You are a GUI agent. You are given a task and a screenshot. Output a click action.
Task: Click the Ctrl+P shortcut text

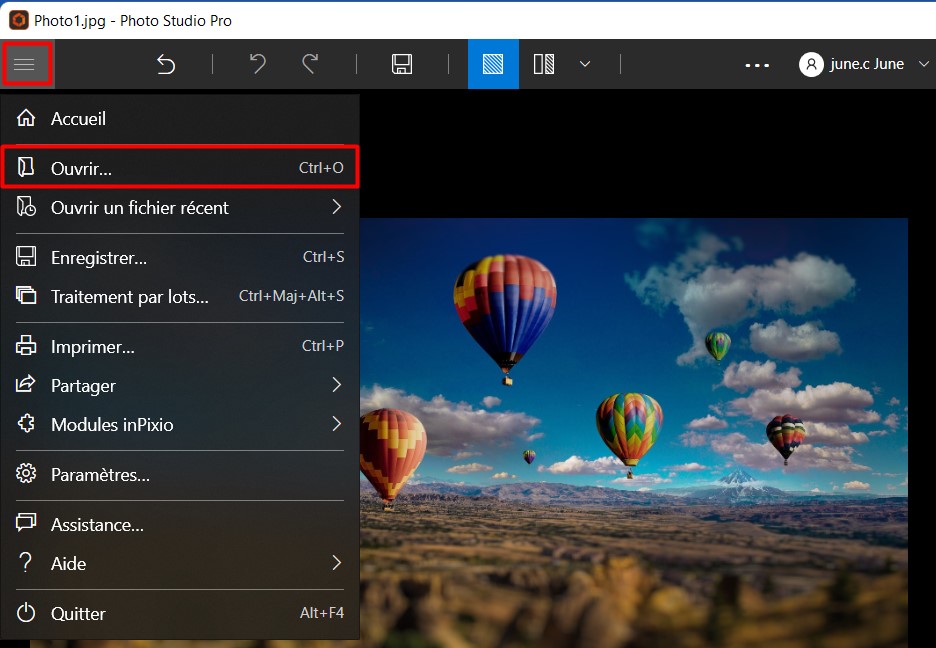(323, 345)
